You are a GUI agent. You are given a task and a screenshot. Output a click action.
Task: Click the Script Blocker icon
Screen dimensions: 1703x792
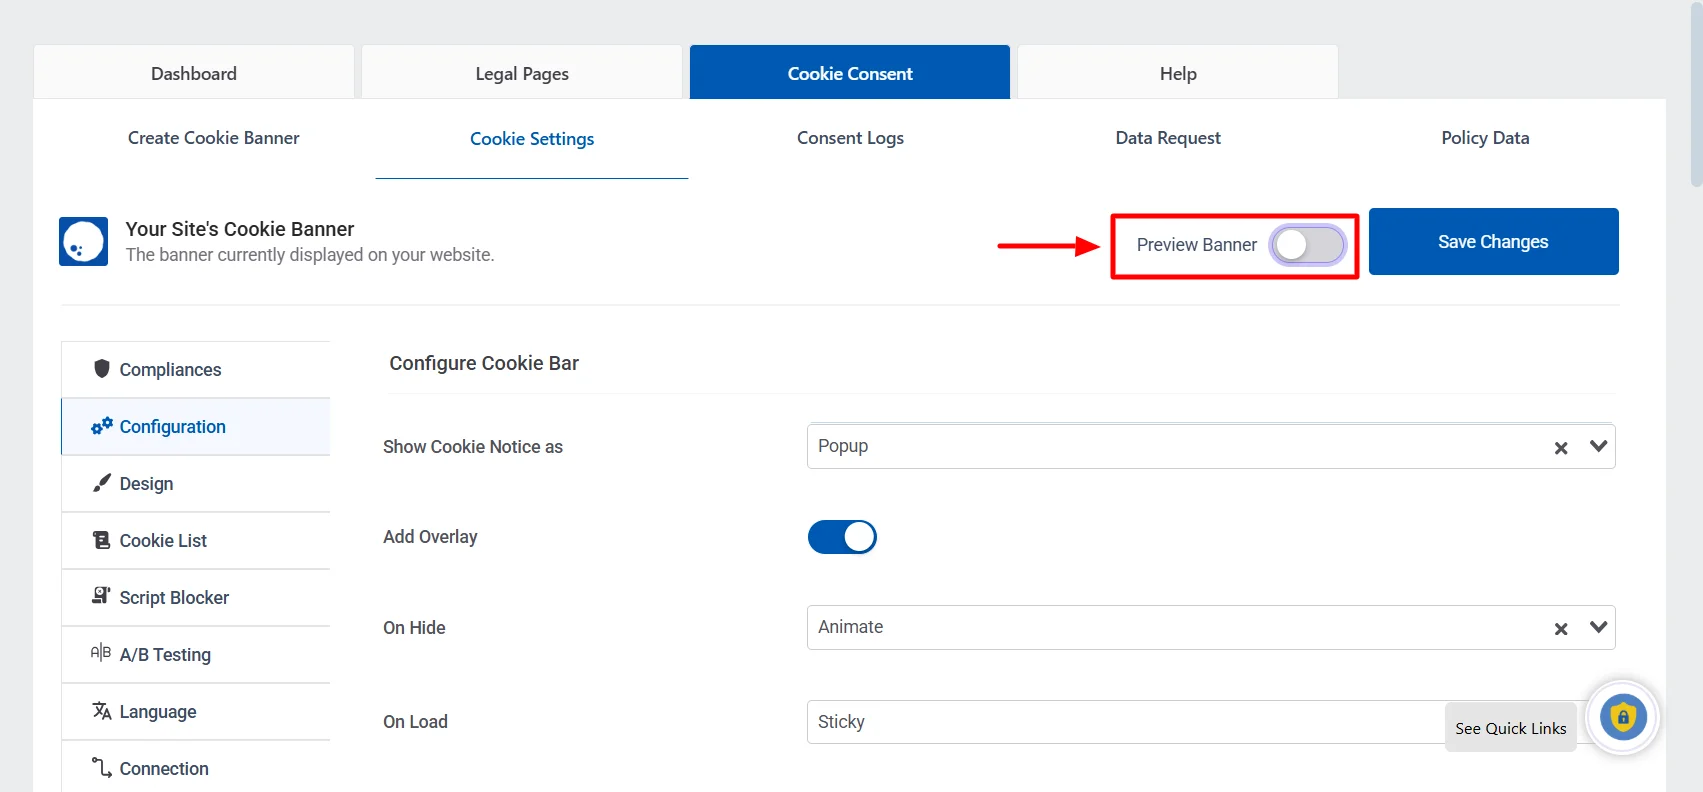click(102, 596)
